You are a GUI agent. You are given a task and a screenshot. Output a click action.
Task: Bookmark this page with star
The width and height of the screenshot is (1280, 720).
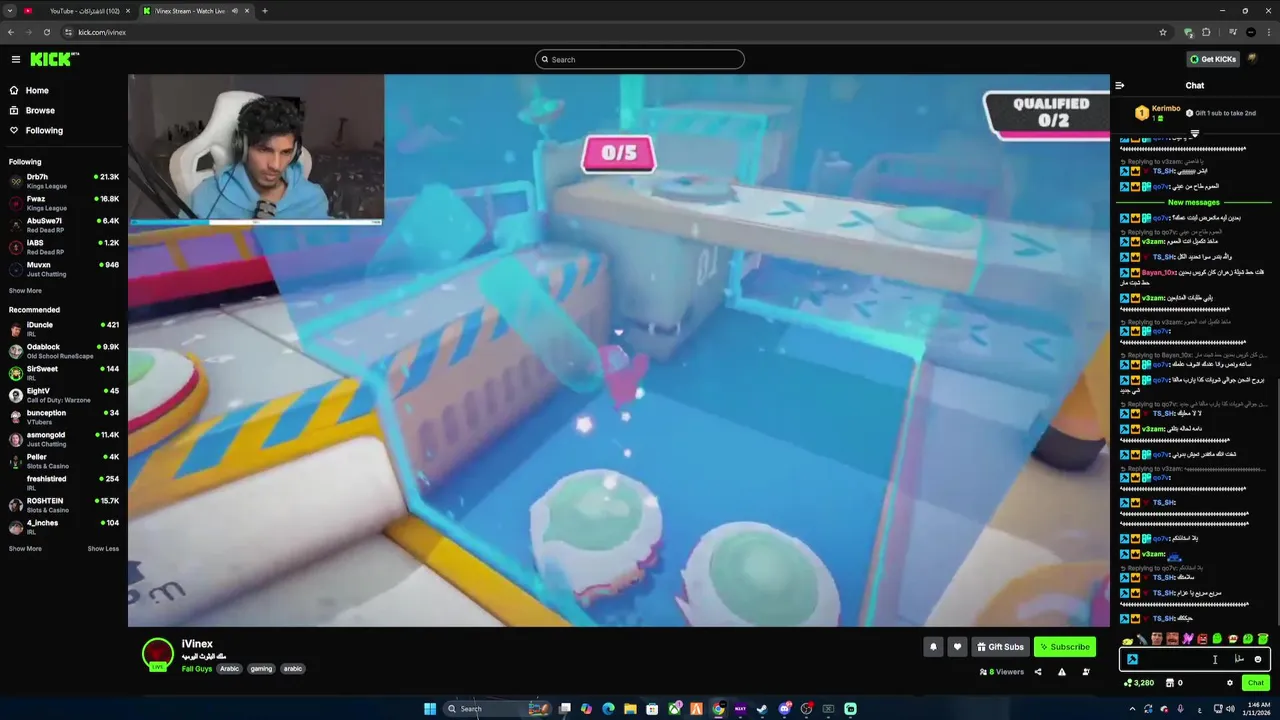click(x=1163, y=32)
